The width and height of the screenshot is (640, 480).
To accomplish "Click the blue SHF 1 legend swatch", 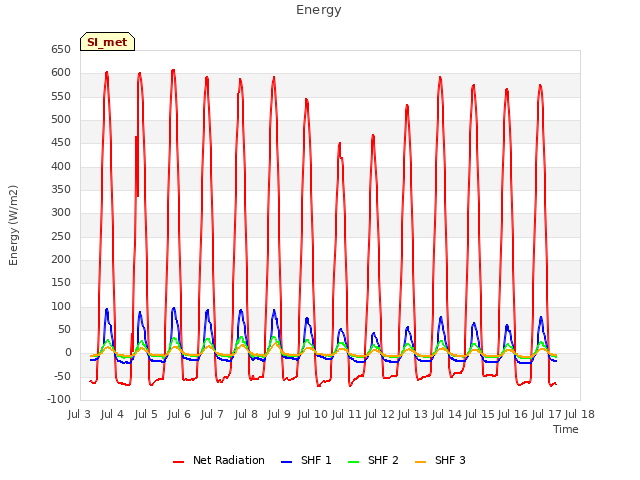I will coord(287,462).
